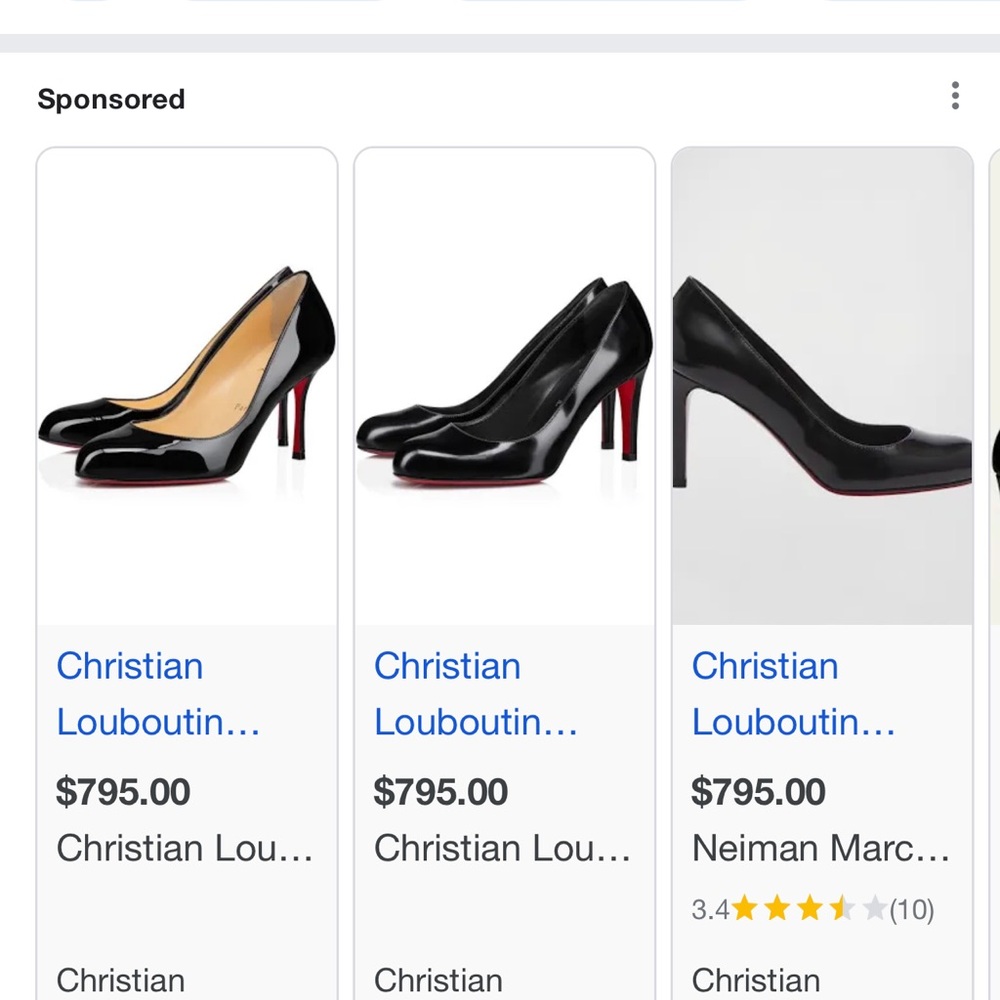This screenshot has width=1000, height=1000.
Task: Click the 3.4 star rating stars
Action: (808, 909)
